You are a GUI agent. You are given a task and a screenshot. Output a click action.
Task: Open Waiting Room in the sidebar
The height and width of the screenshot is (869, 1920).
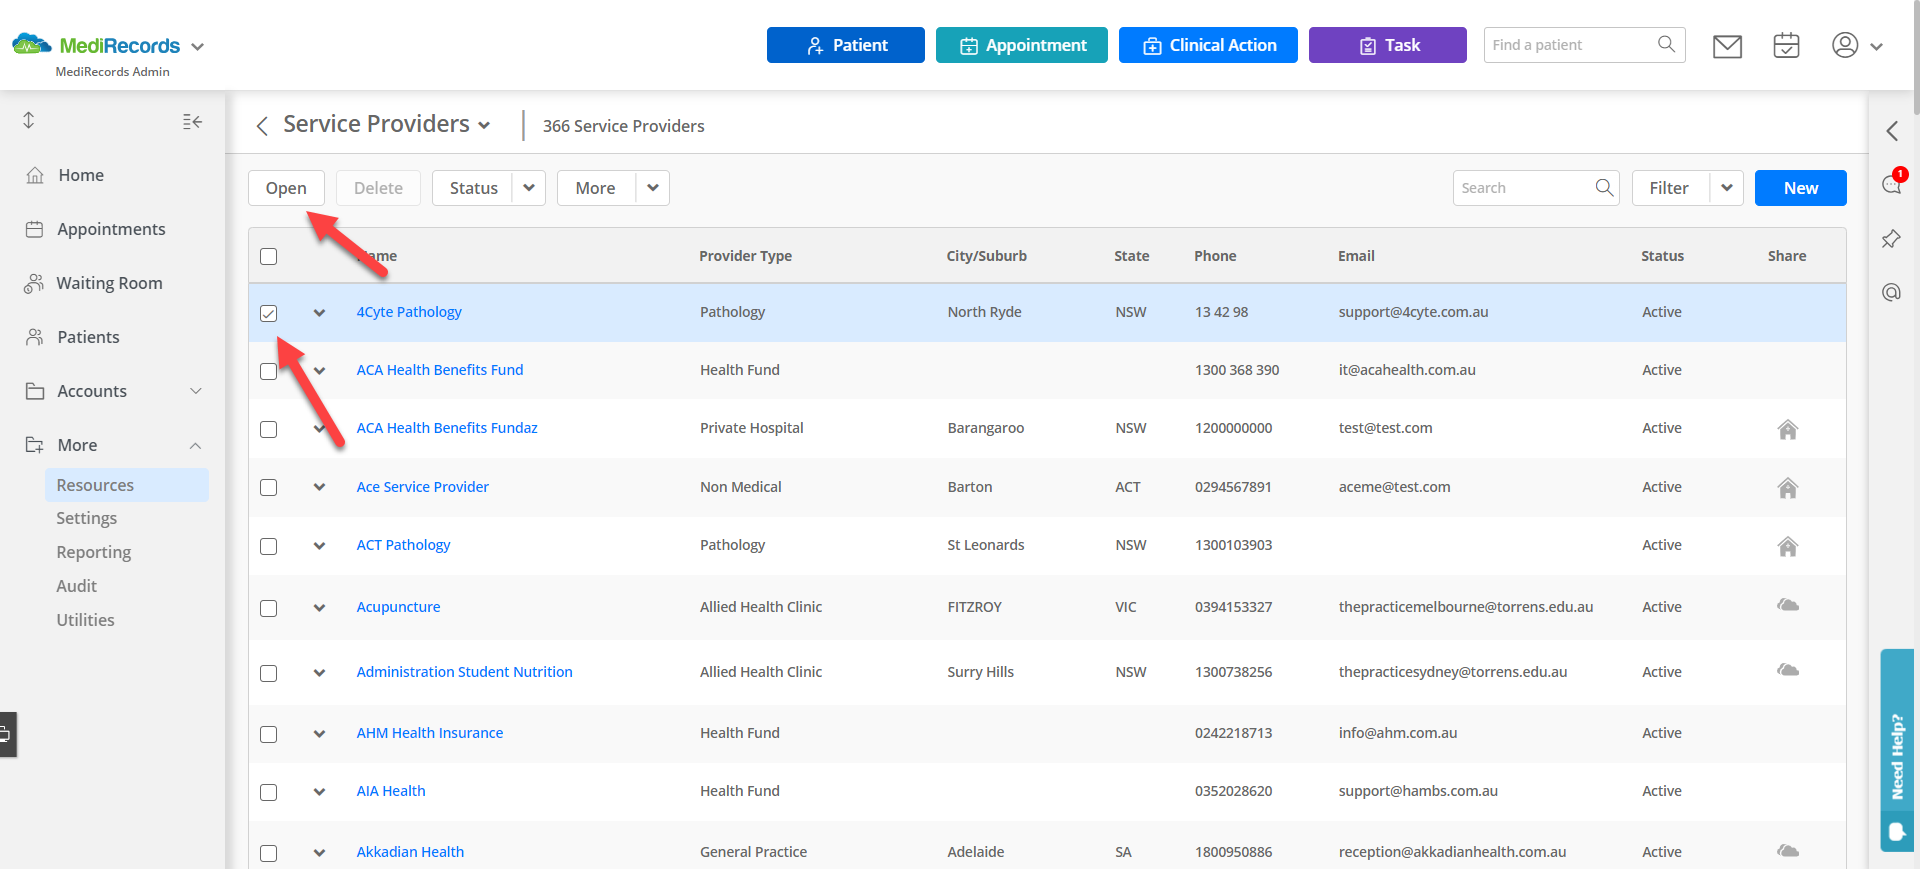click(109, 283)
